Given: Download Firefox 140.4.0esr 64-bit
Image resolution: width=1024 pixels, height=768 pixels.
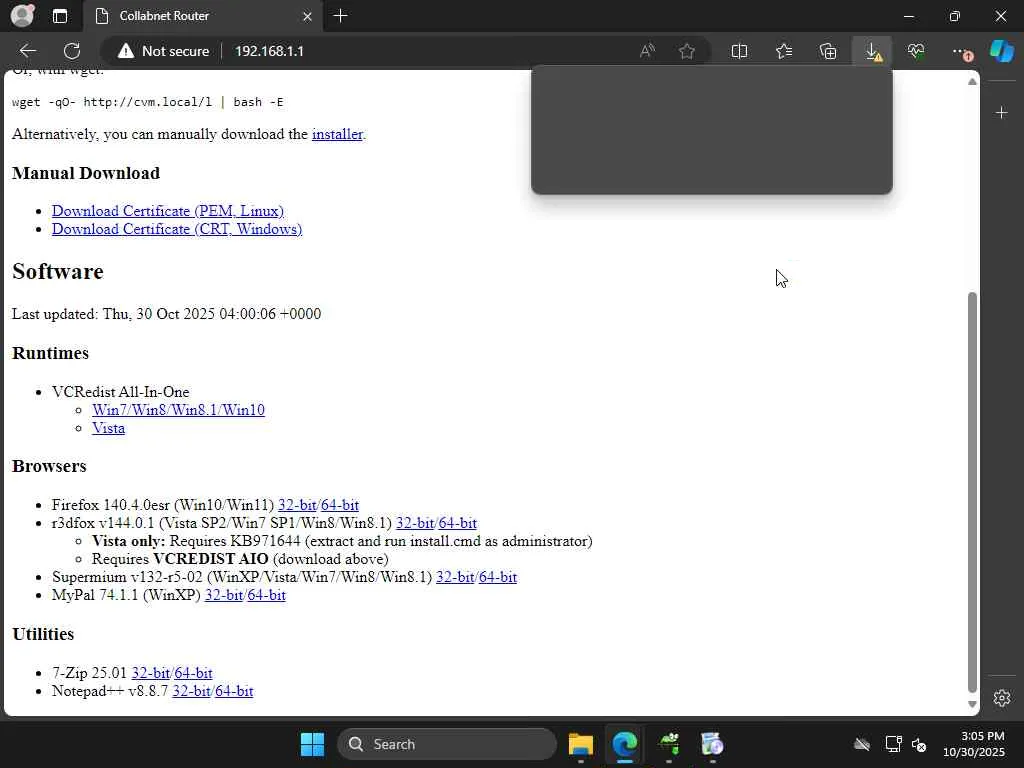Looking at the screenshot, I should tap(340, 505).
